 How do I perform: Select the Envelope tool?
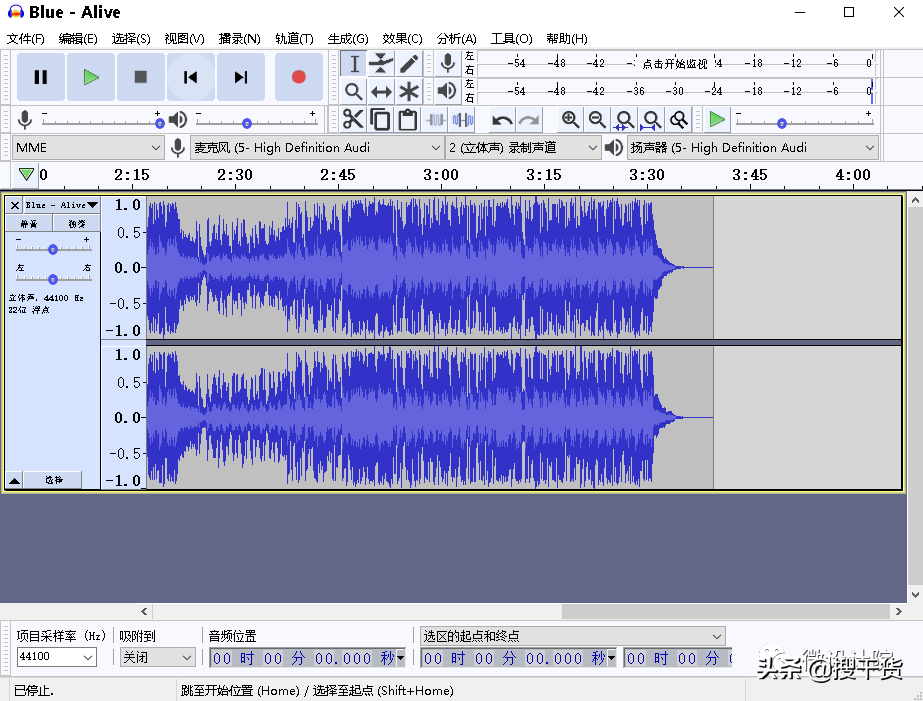pos(381,64)
